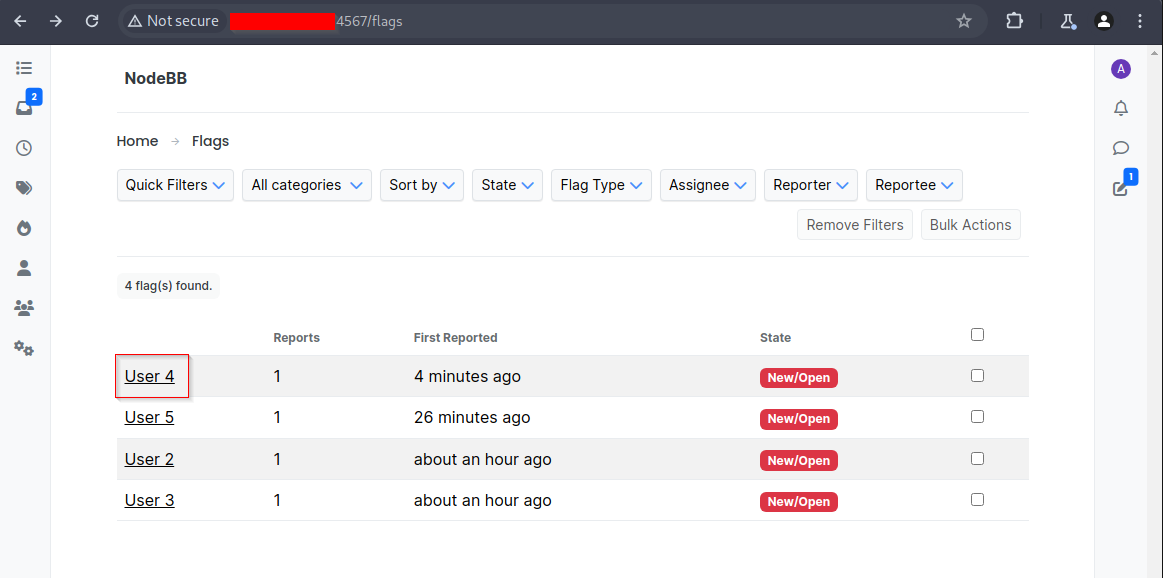Open the chat bubble icon

coord(1121,148)
